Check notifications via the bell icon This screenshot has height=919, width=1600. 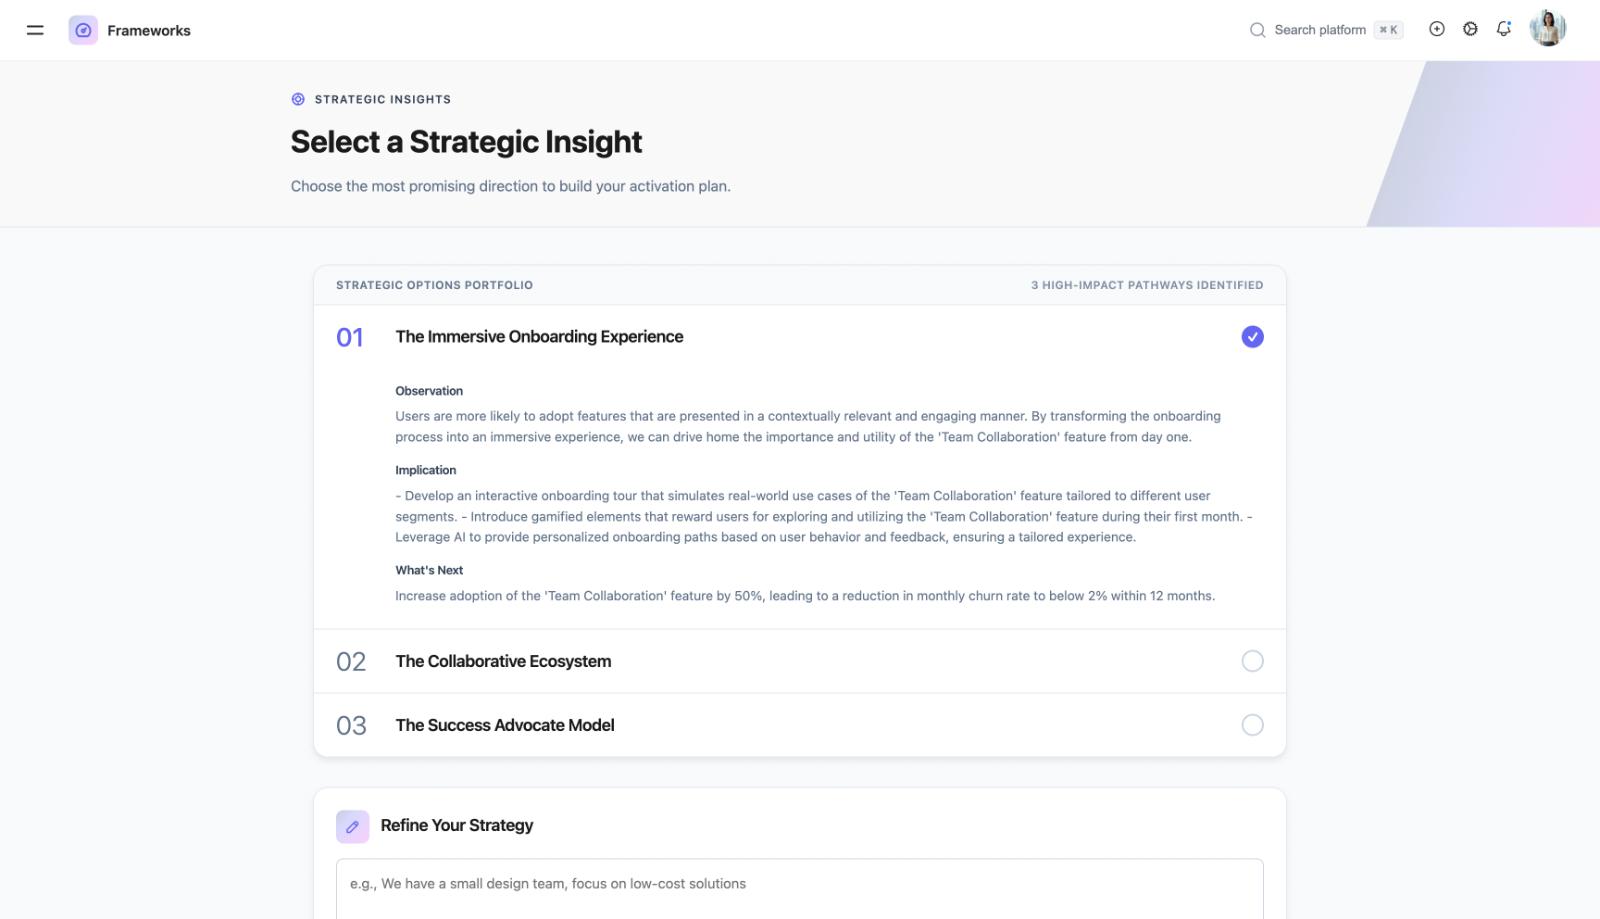tap(1504, 29)
